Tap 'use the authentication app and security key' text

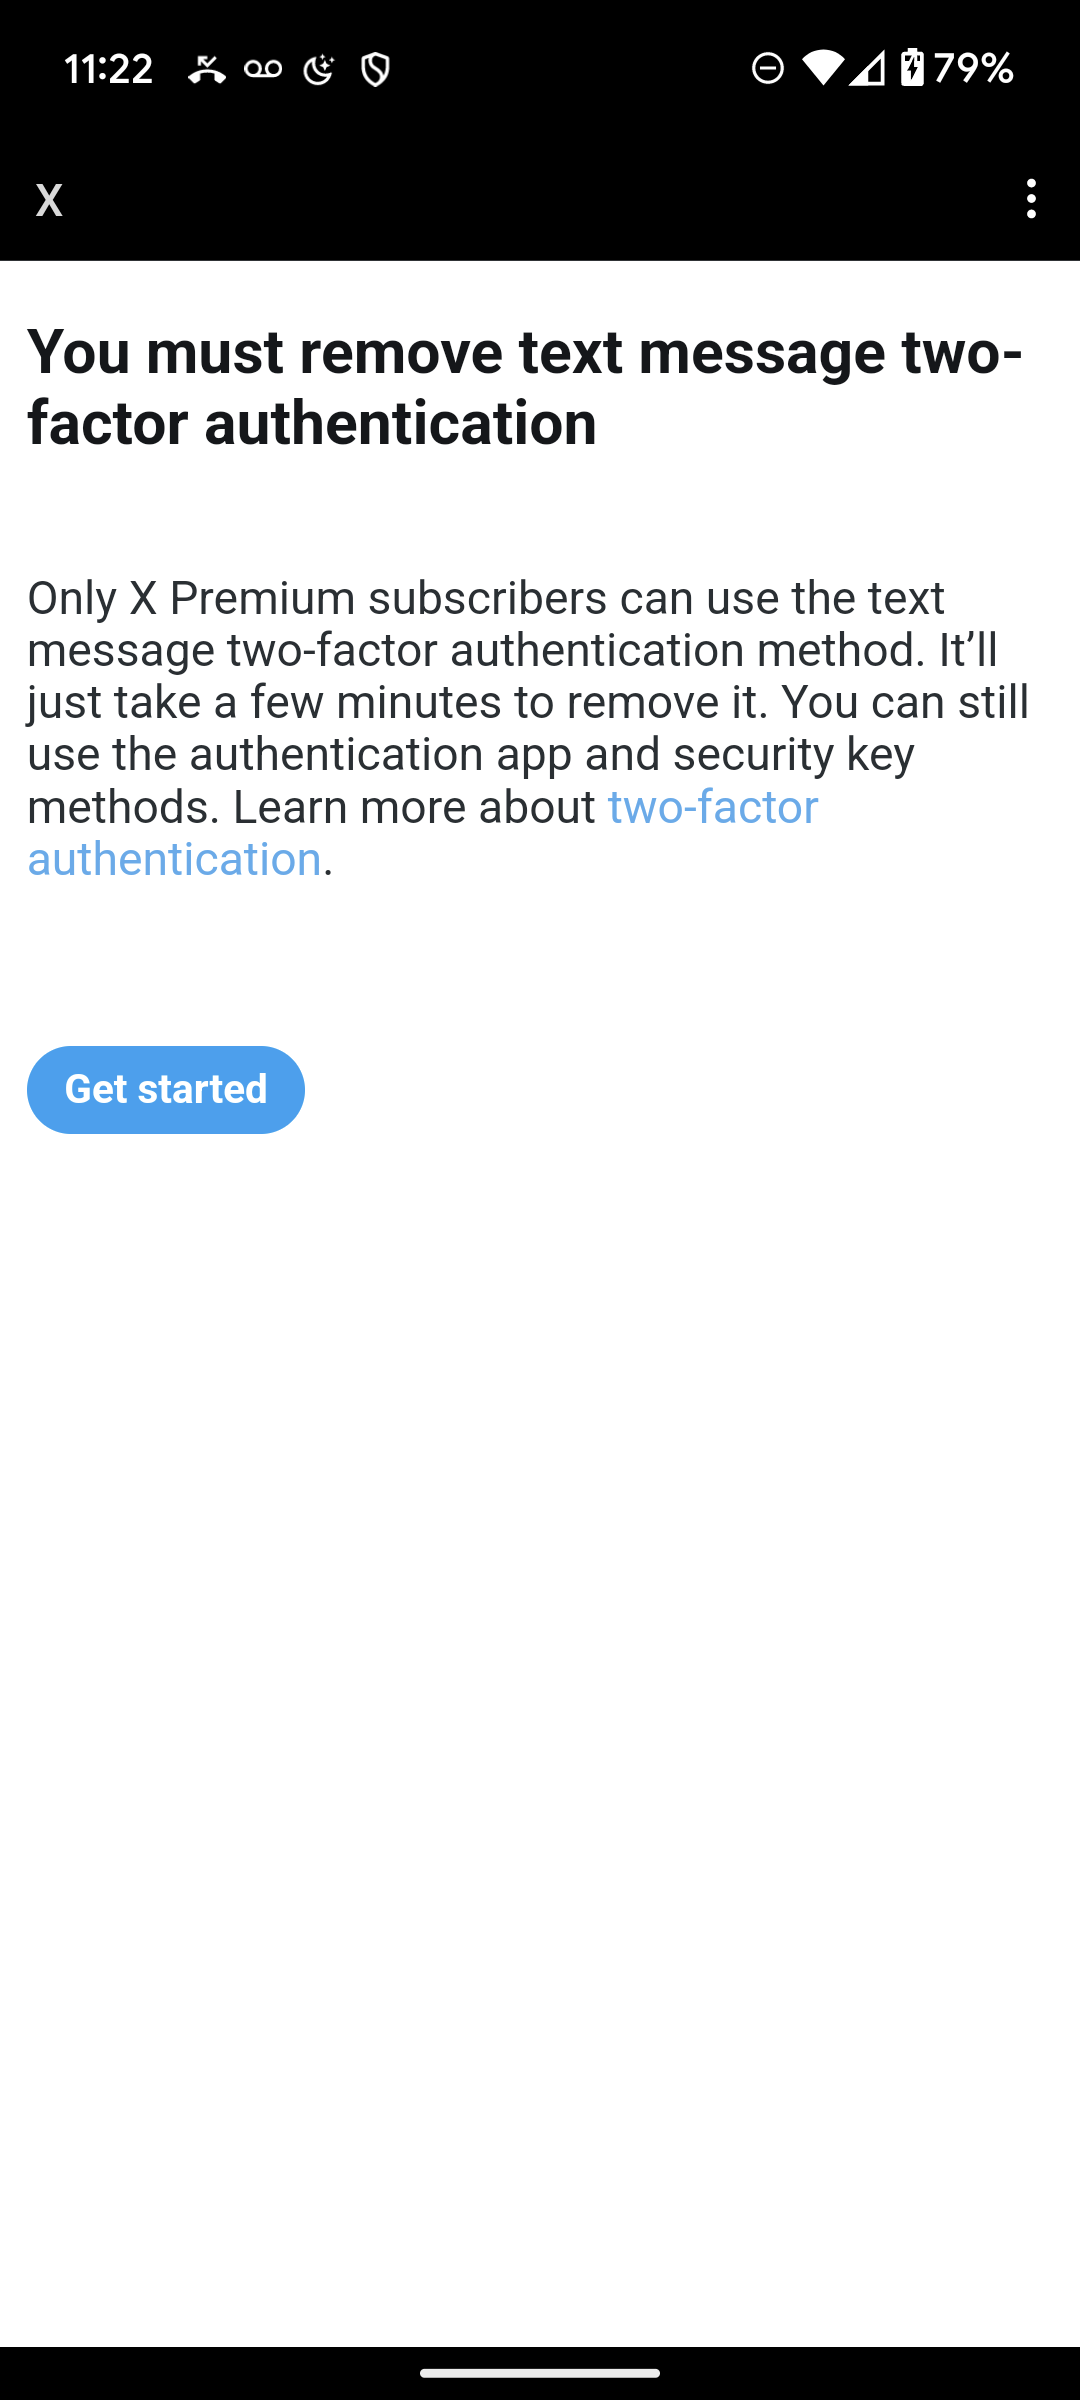(470, 754)
